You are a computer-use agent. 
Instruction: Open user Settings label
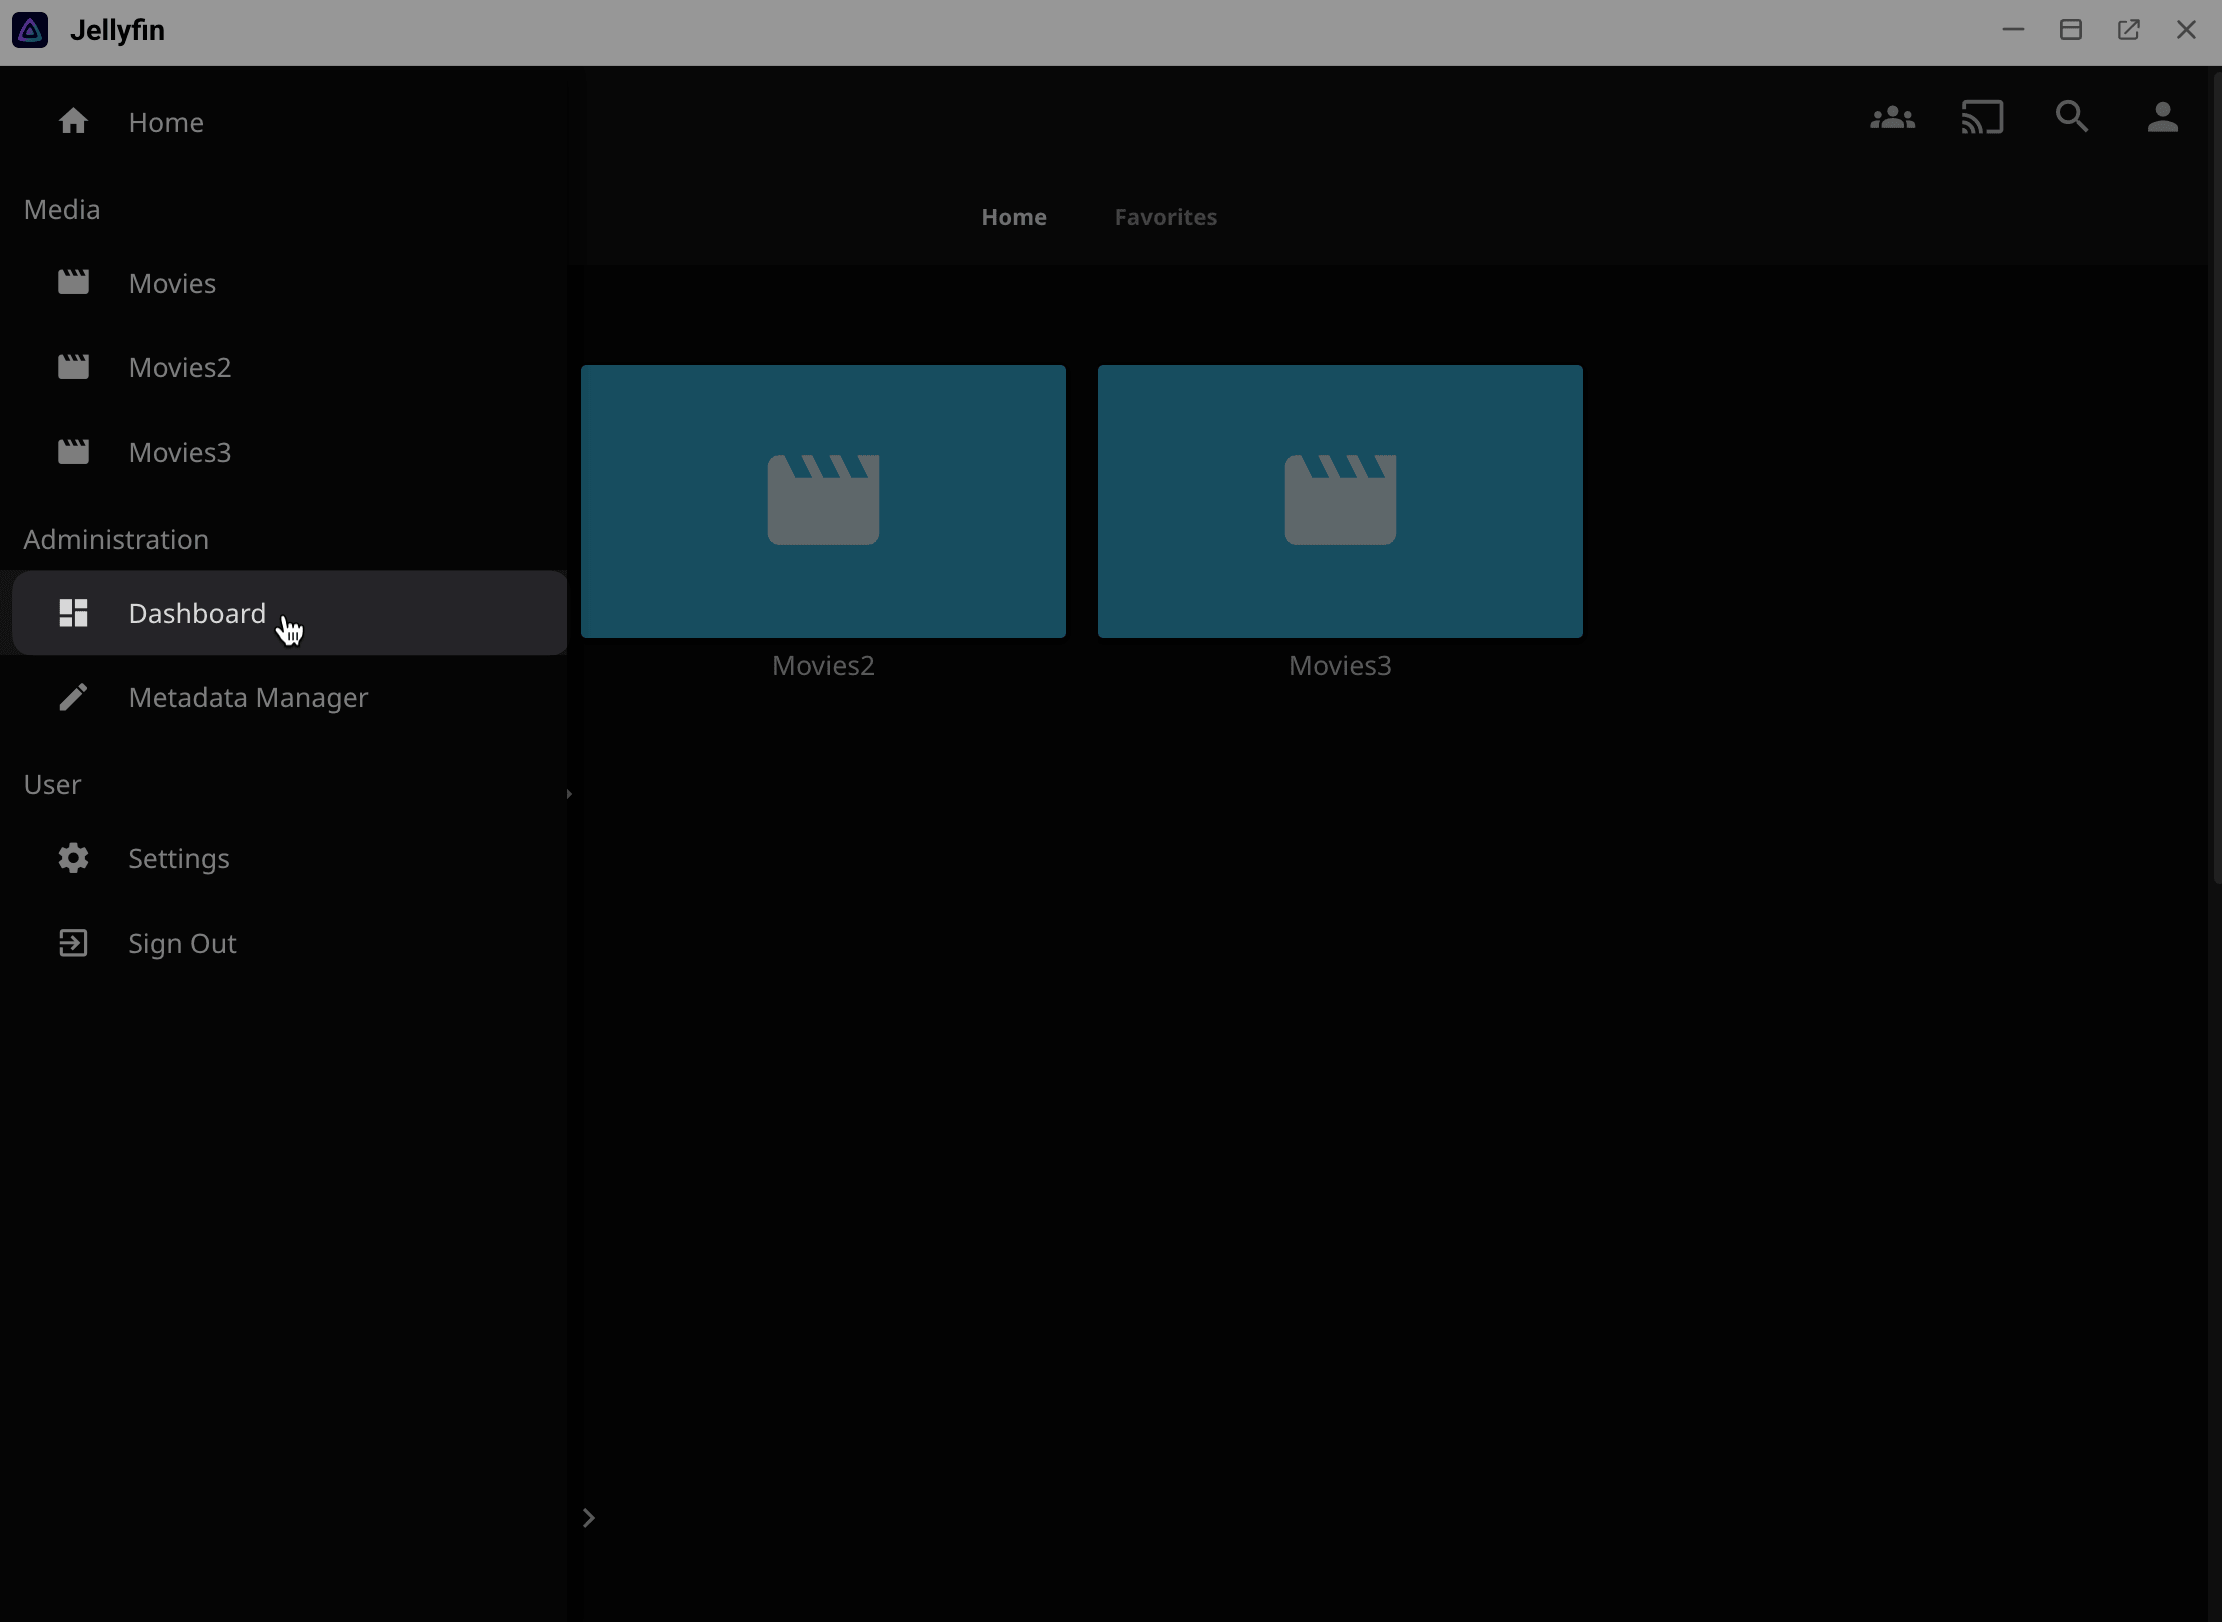(179, 859)
